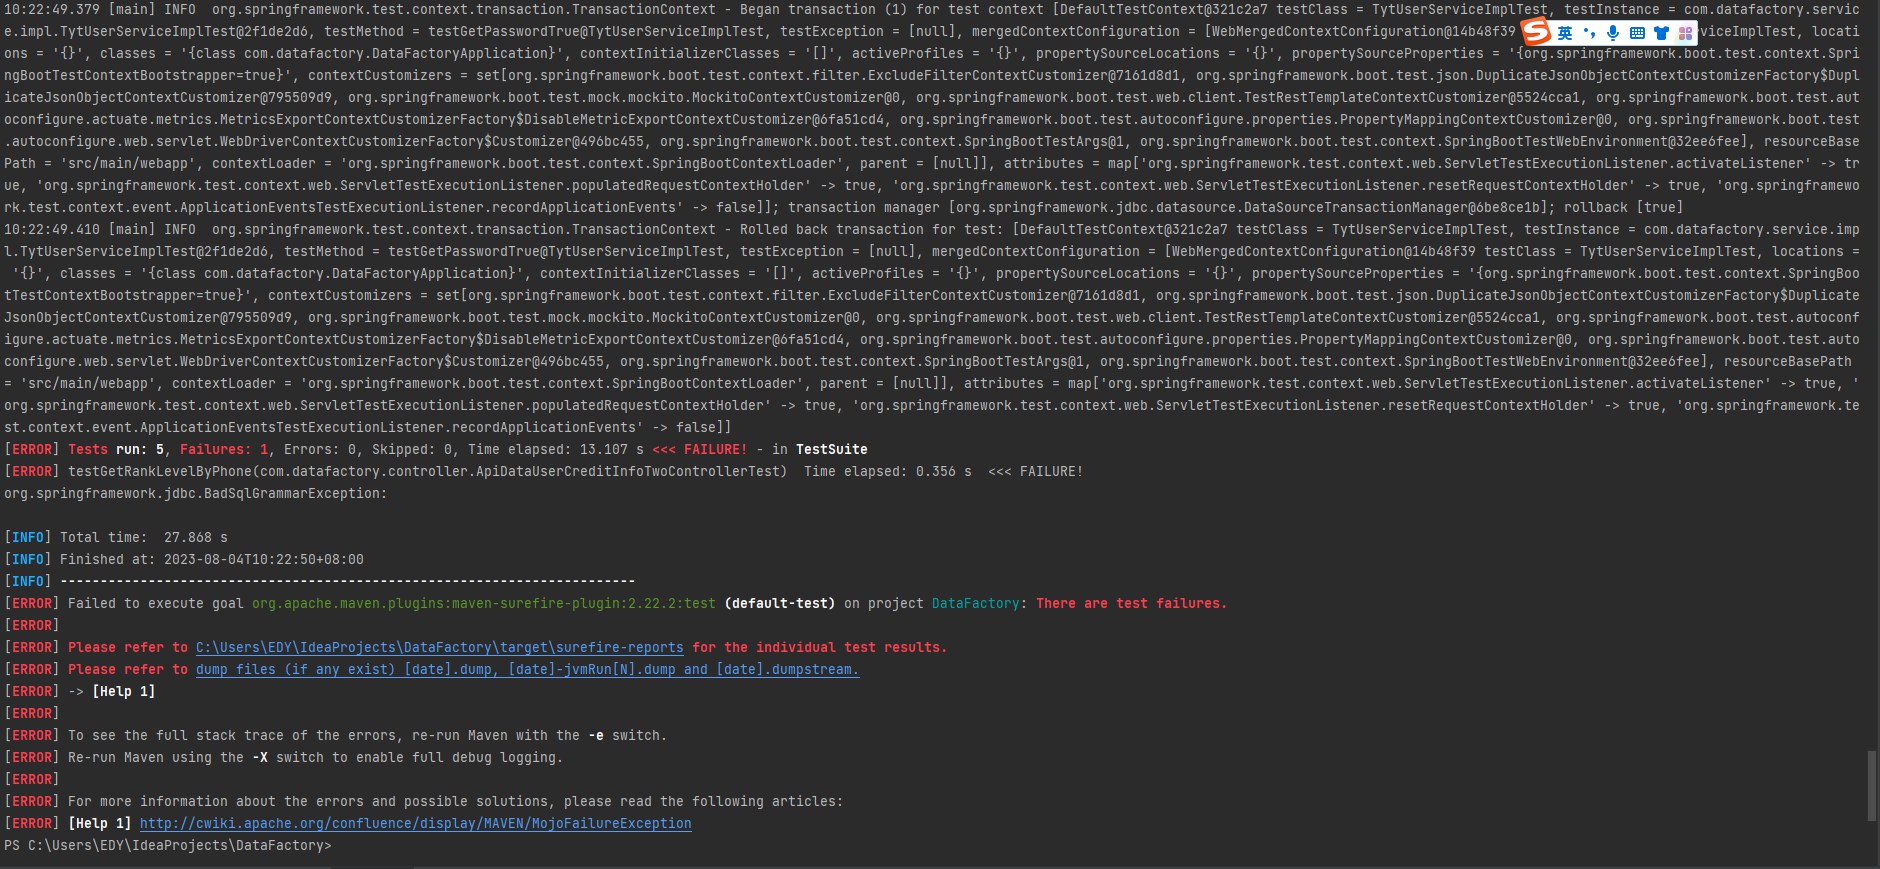1880x869 pixels.
Task: Click the 'Finished at: 2023-08-04' line
Action: click(184, 559)
